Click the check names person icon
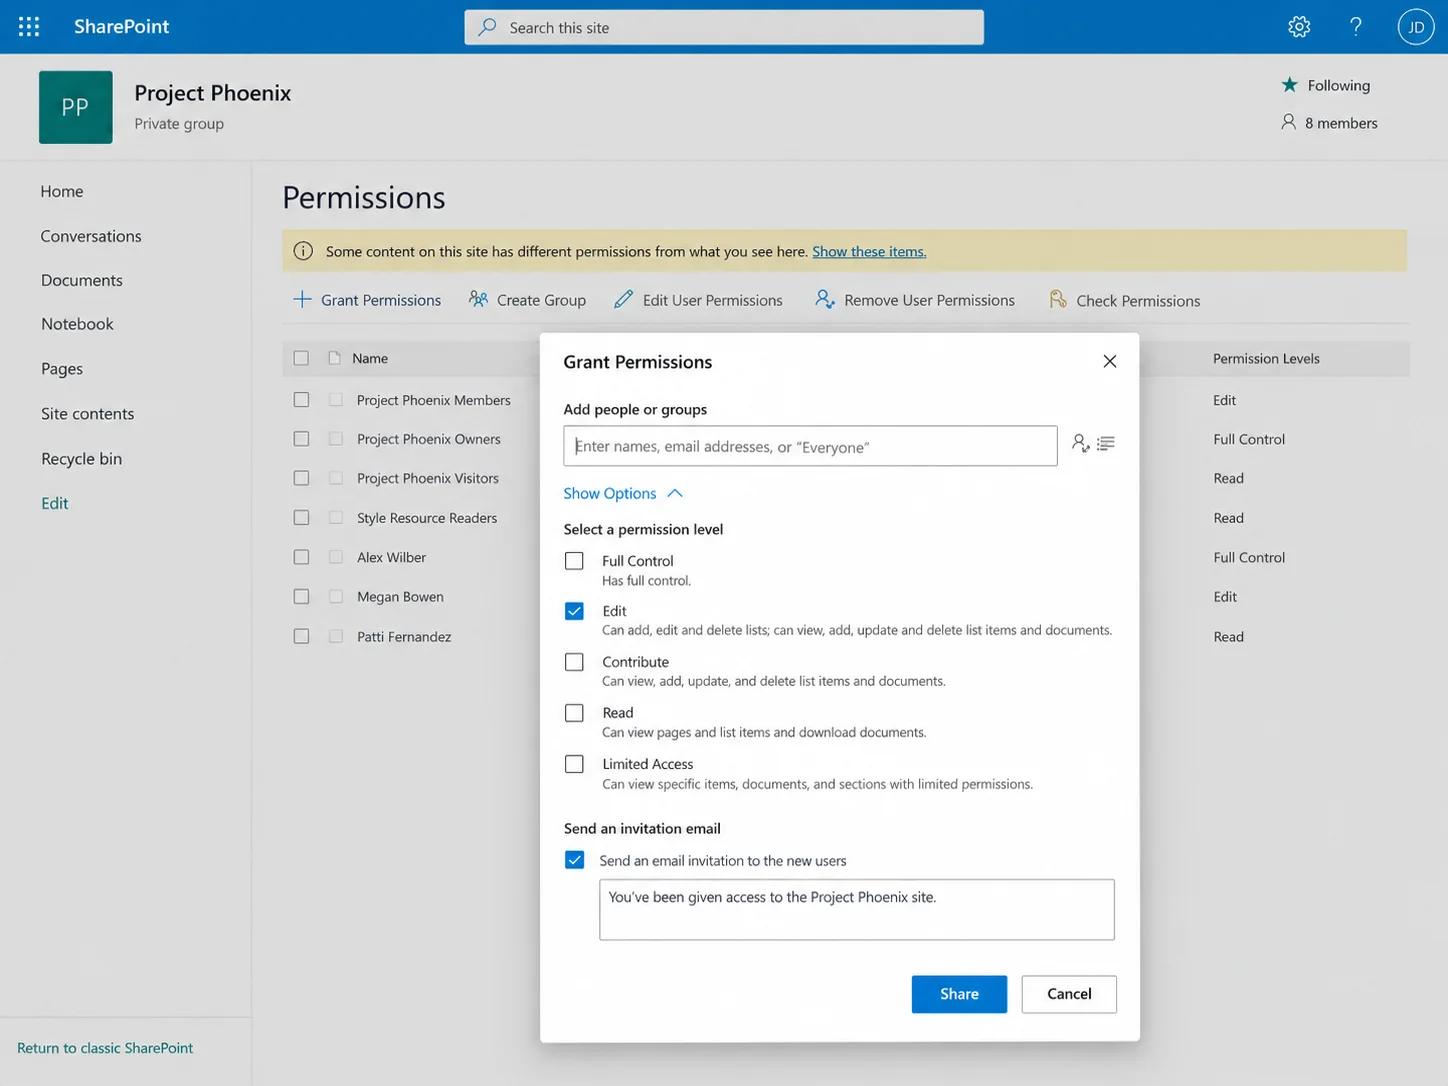Screen dimensions: 1448x1086 (1081, 443)
